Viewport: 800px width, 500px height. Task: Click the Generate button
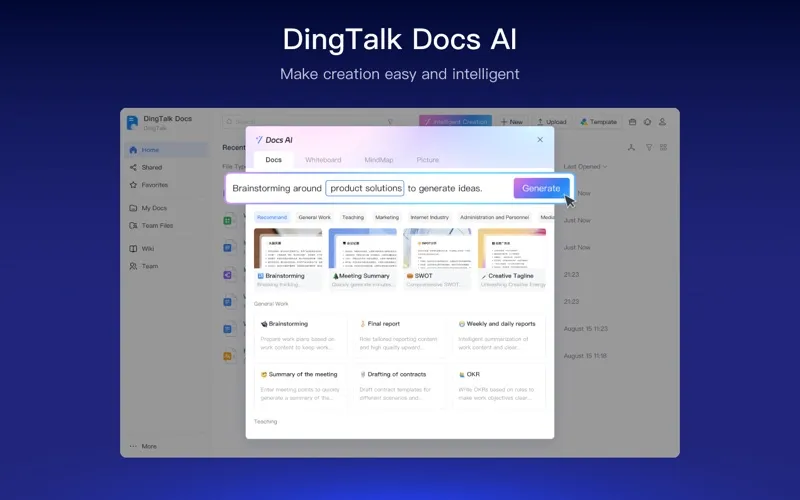click(541, 188)
